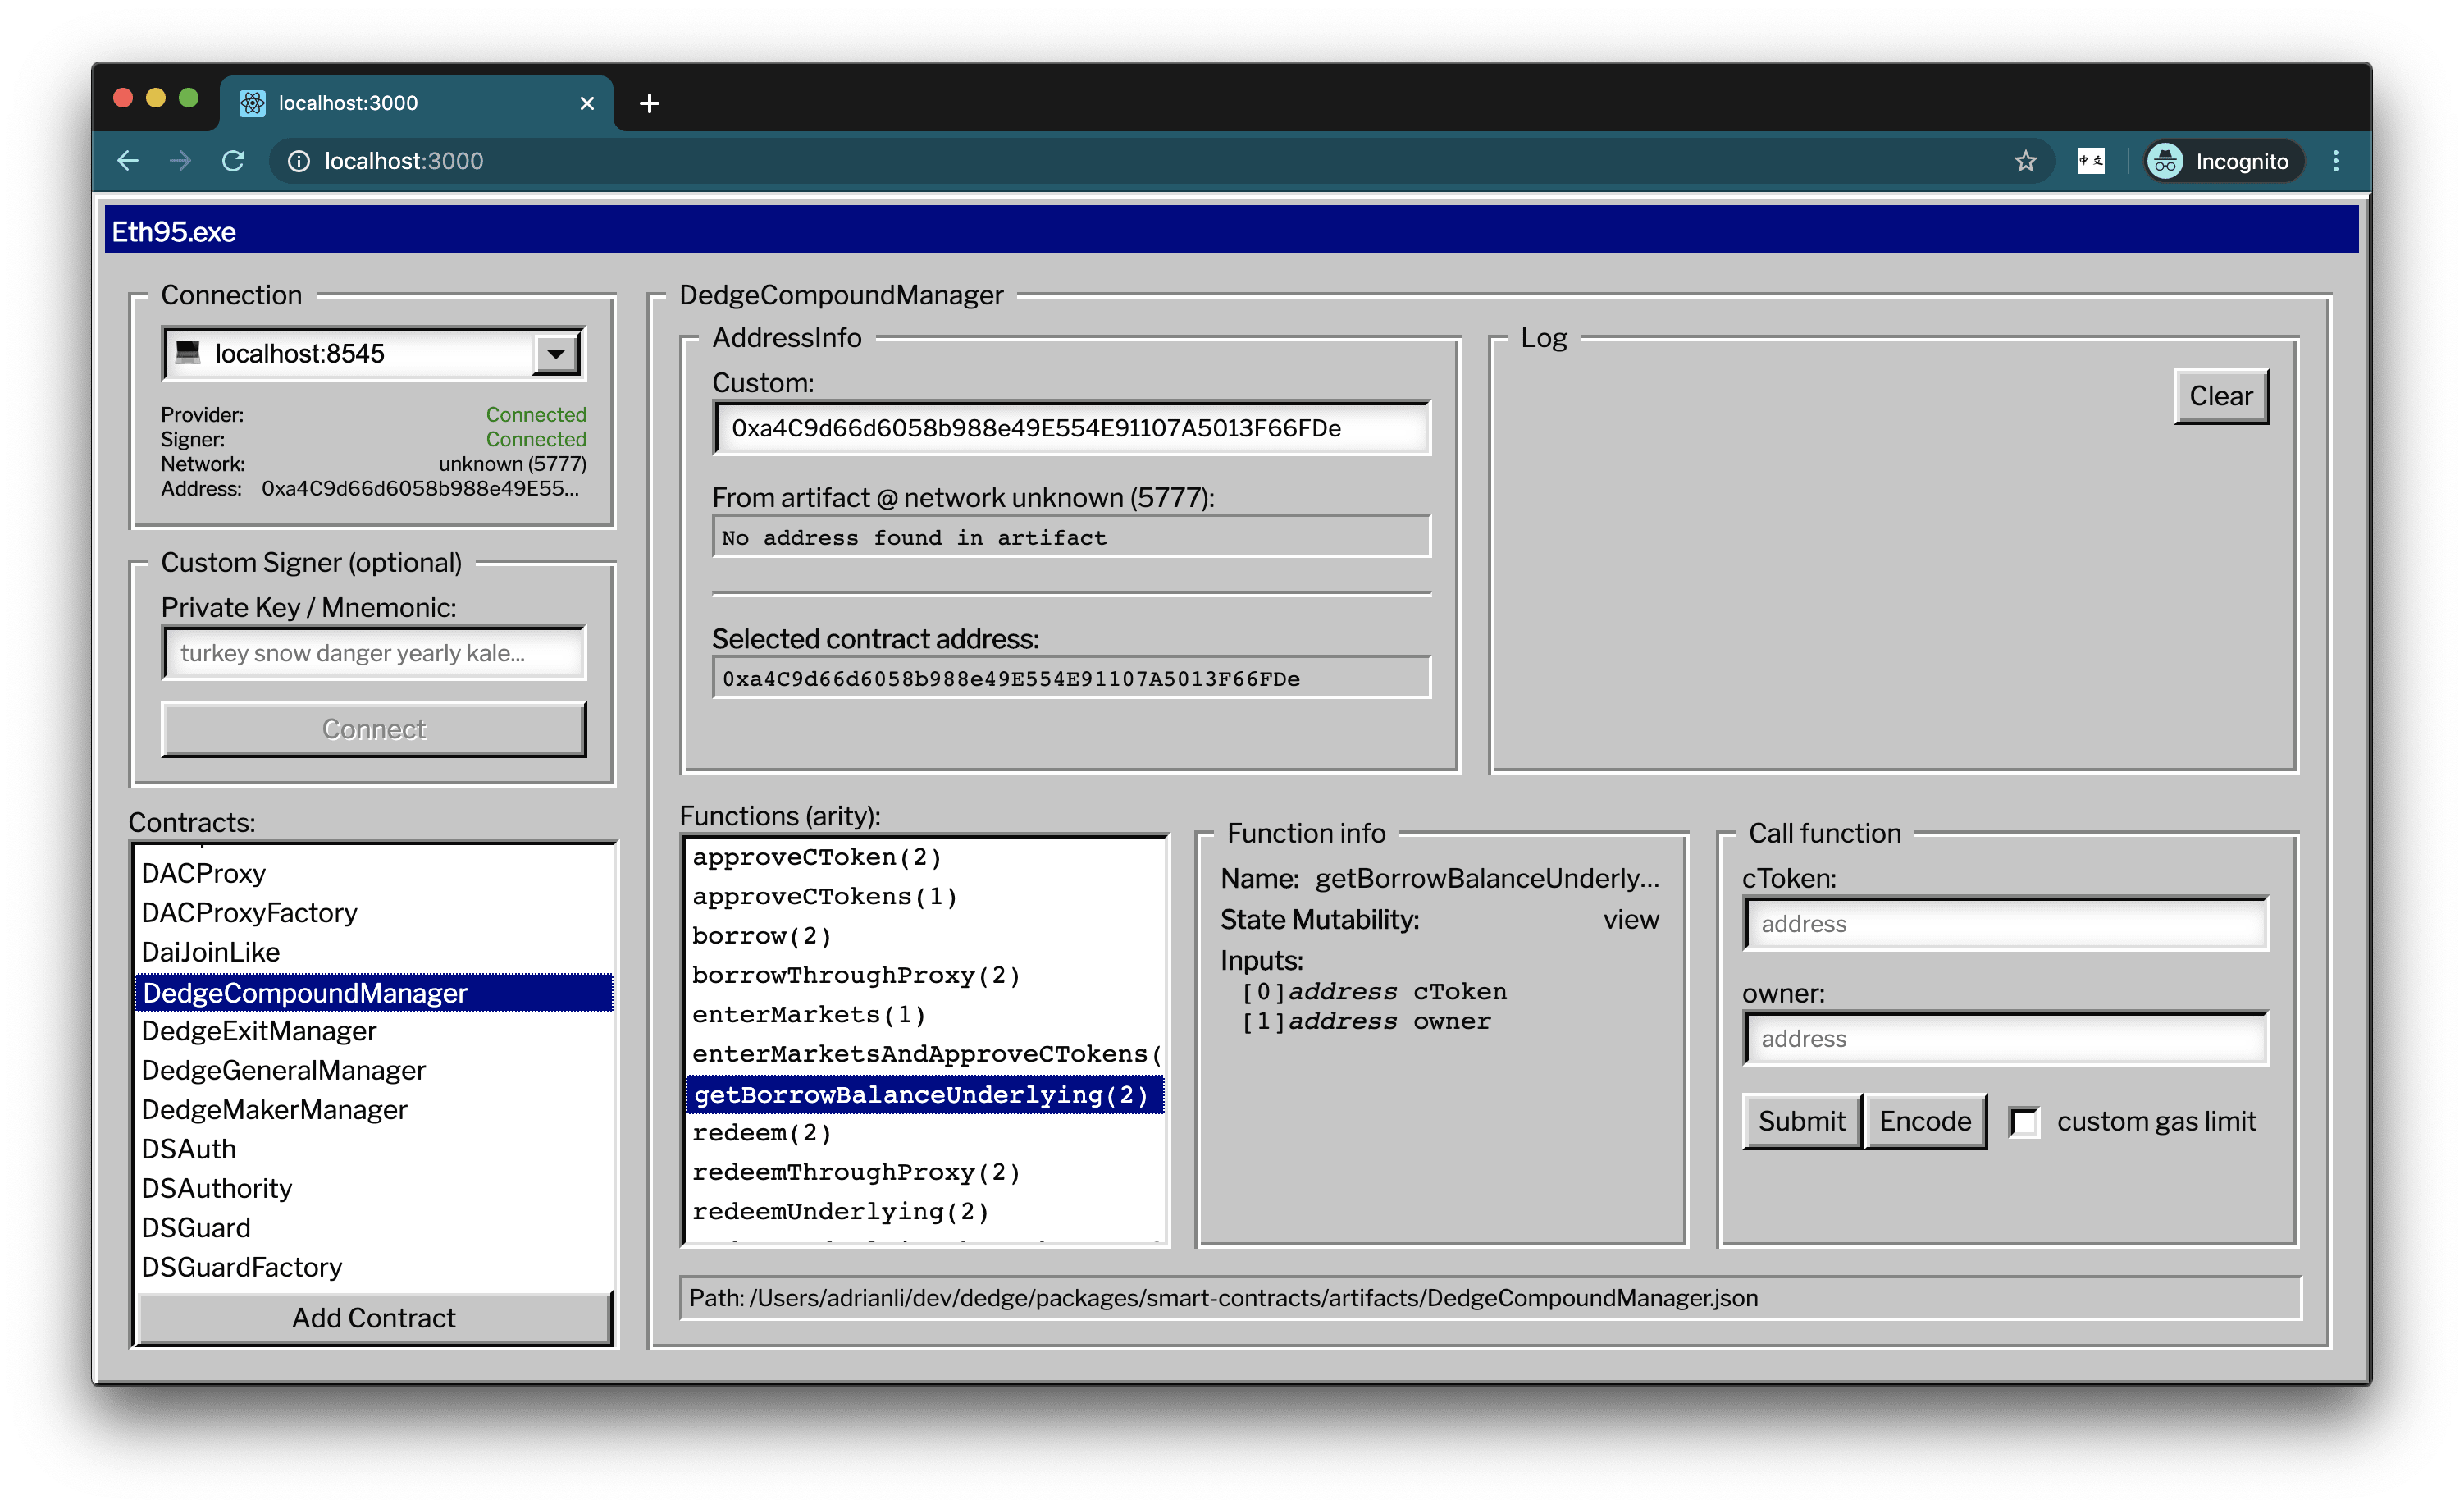Bookmark the page with the star icon
This screenshot has height=1508, width=2464.
pyautogui.click(x=2026, y=161)
